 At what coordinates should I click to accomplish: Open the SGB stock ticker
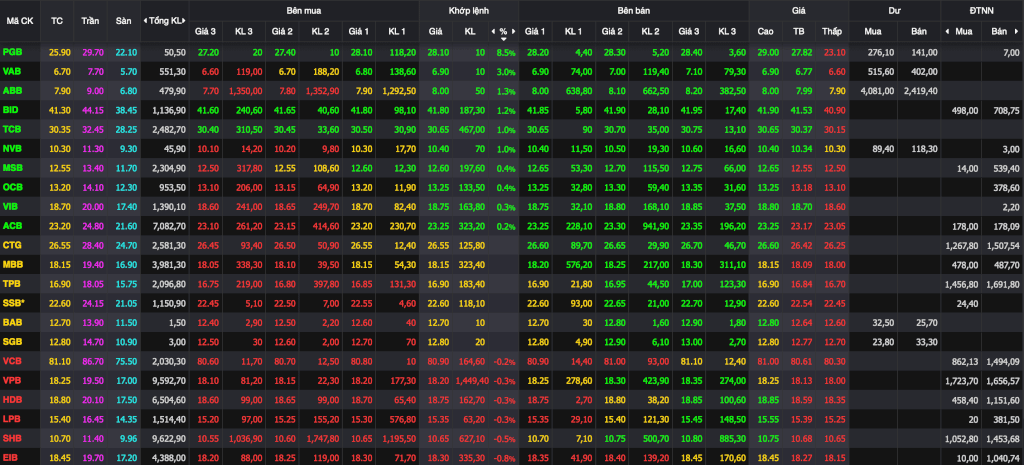[x=11, y=342]
